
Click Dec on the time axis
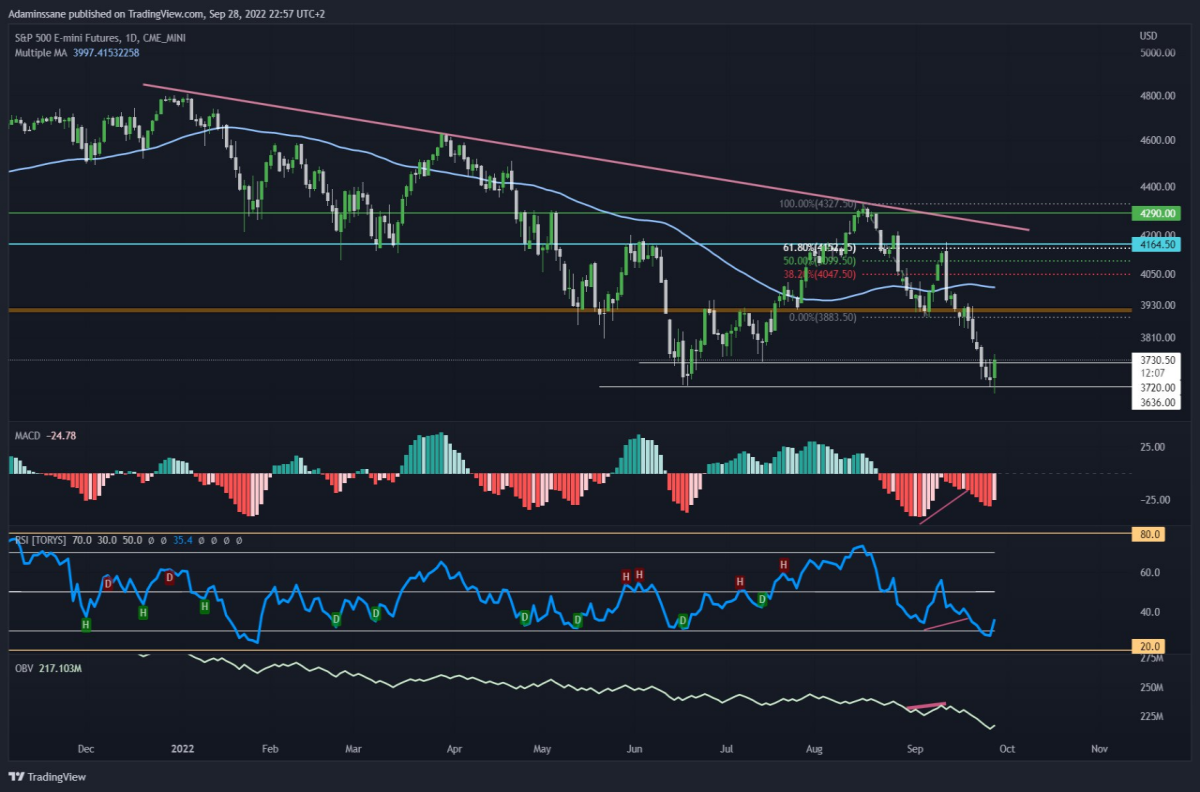[85, 748]
